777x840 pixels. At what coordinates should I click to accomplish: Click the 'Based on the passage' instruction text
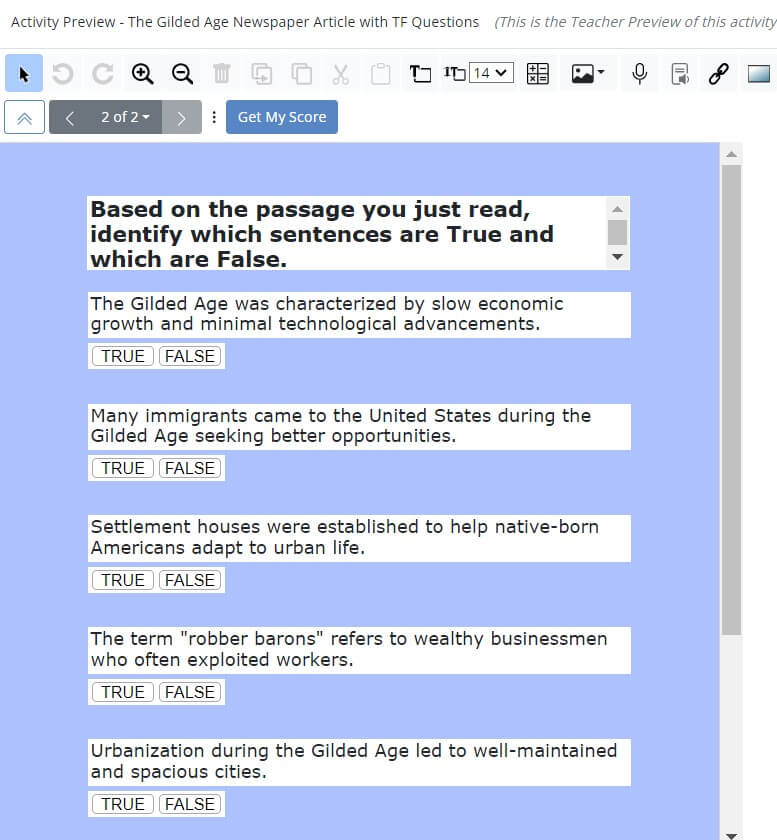(x=322, y=234)
